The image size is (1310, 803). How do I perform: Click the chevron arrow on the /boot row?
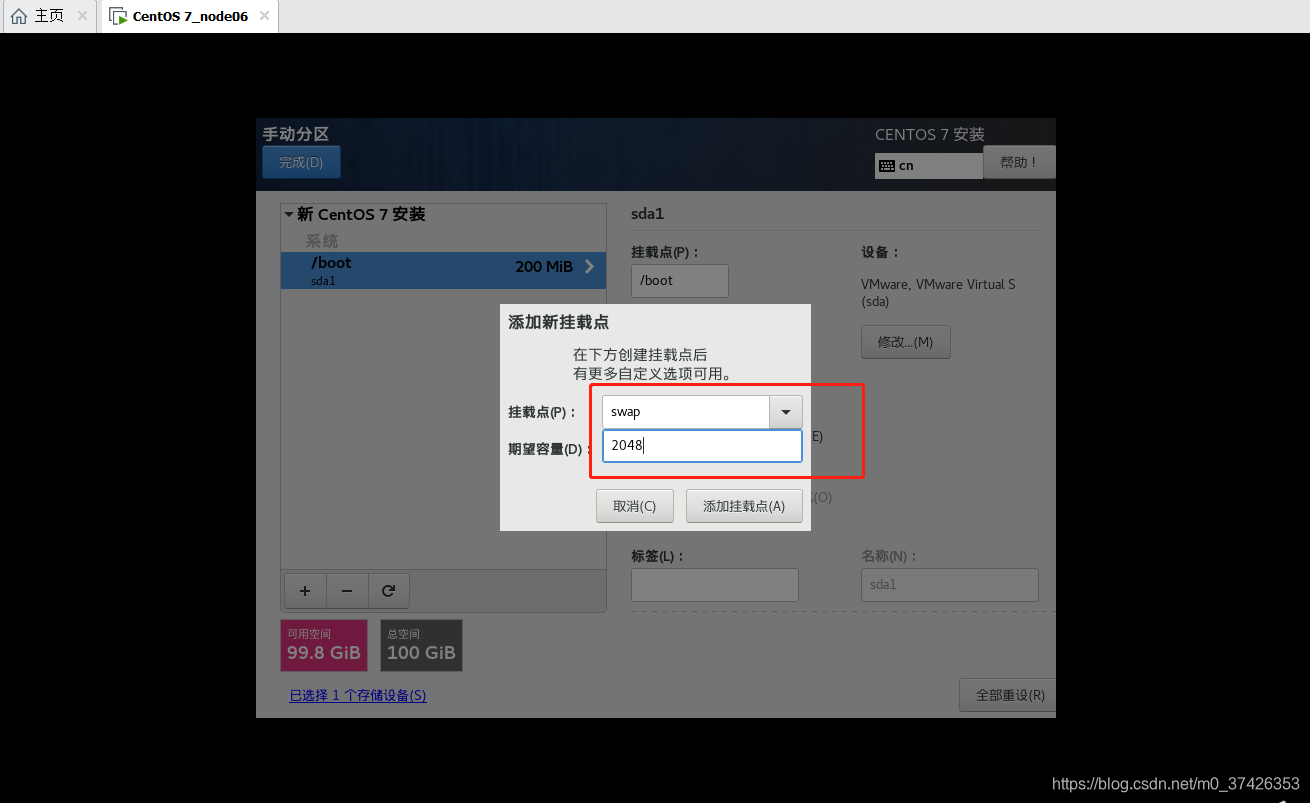coord(589,267)
